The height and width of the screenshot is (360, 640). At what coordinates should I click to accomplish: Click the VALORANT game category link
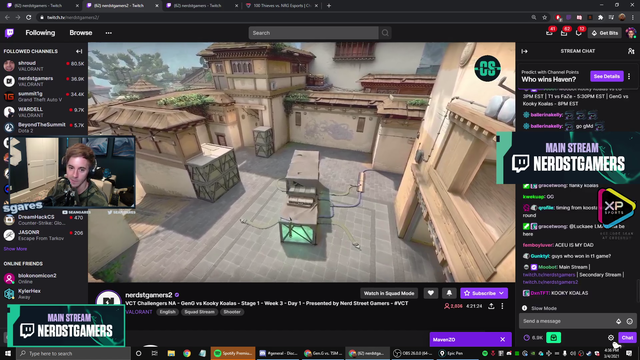pyautogui.click(x=139, y=312)
